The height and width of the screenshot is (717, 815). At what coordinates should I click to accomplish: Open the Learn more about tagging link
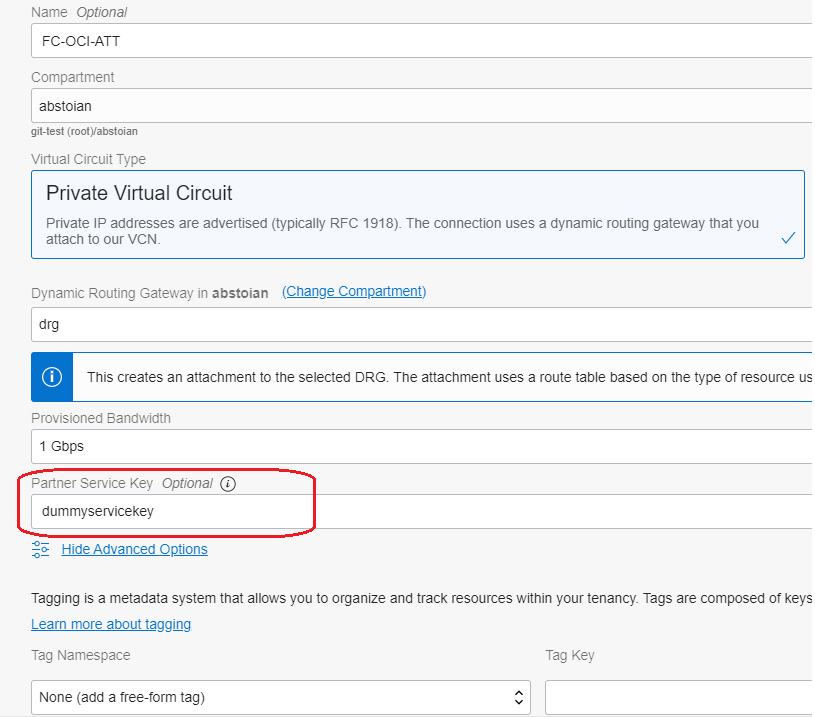tap(111, 624)
